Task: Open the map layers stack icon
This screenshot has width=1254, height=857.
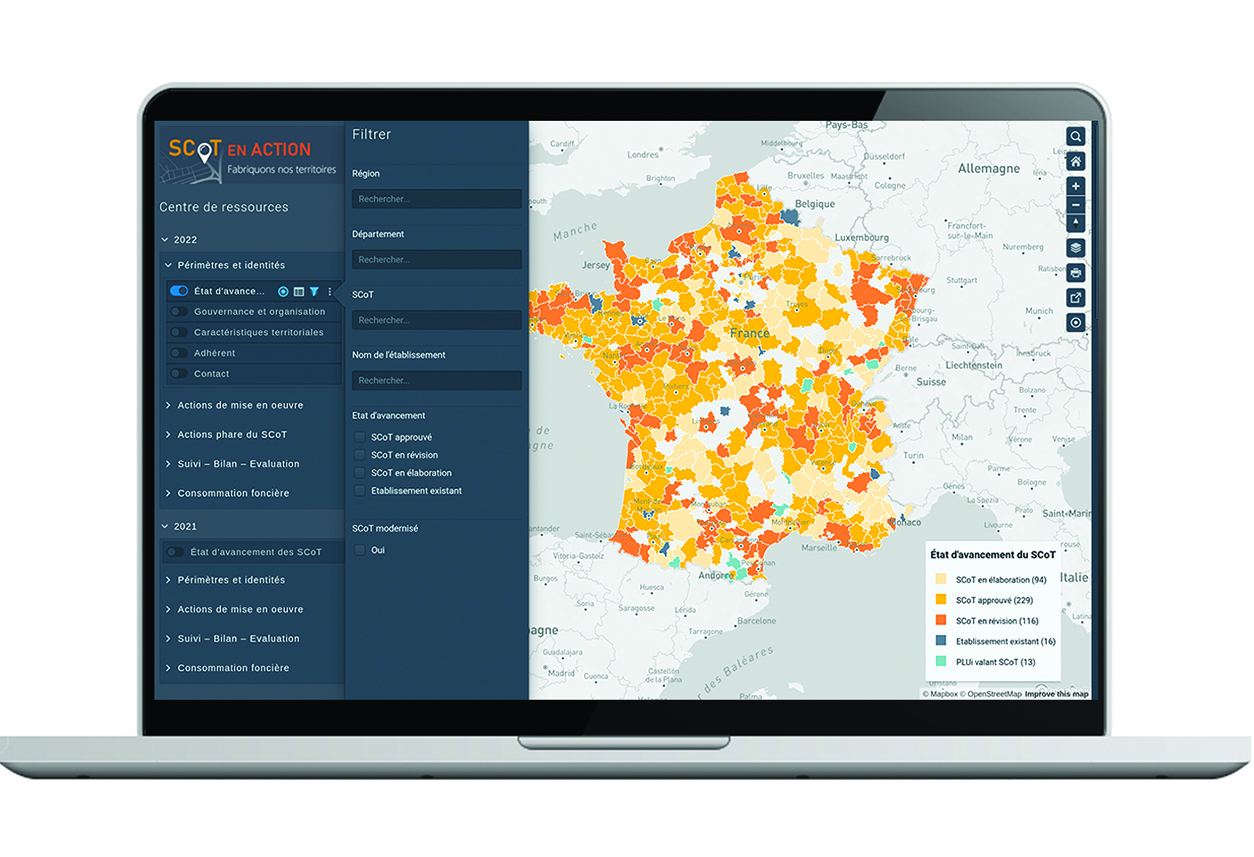Action: [x=1075, y=248]
